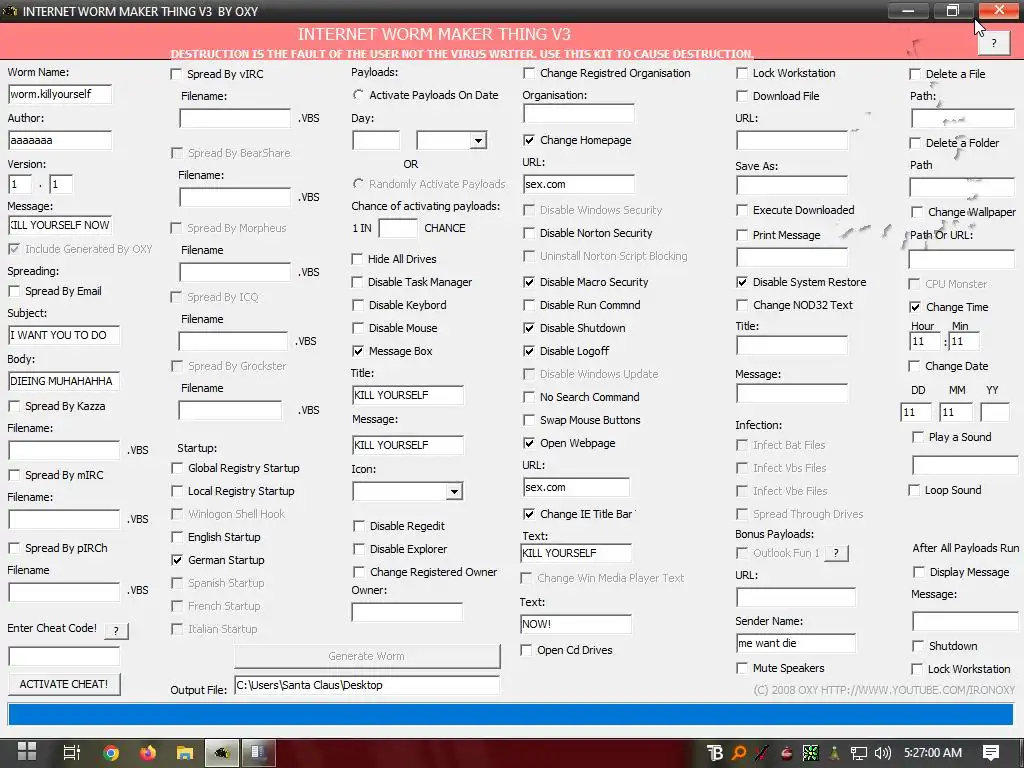
Task: Tick Play a Sound checkbox
Action: tap(918, 438)
